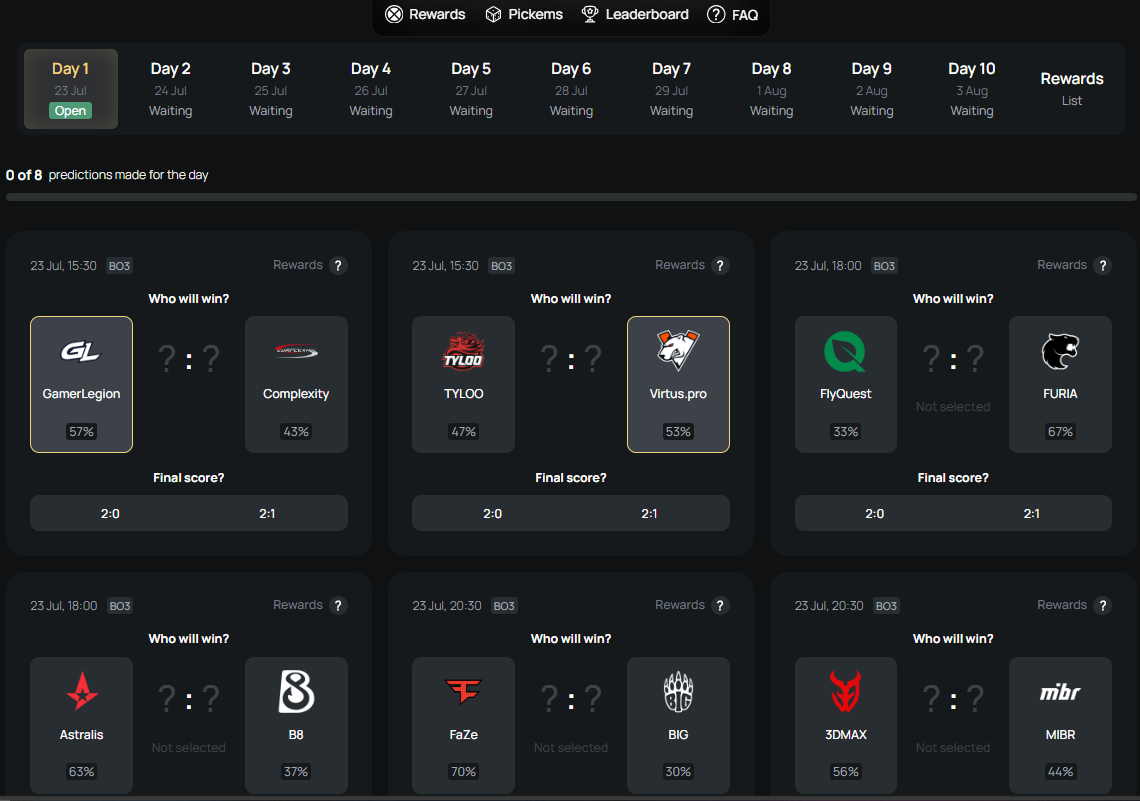This screenshot has height=801, width=1140.
Task: Choose 2:0 score for FlyQuest vs FURIA
Action: click(875, 513)
